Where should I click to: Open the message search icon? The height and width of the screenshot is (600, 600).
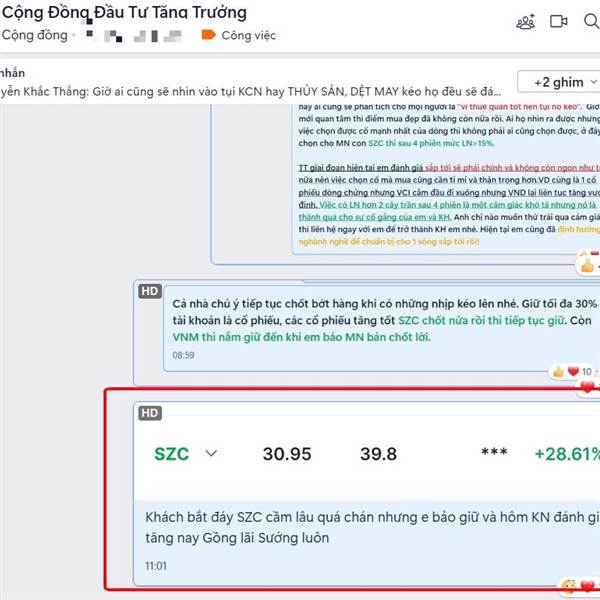pyautogui.click(x=592, y=21)
